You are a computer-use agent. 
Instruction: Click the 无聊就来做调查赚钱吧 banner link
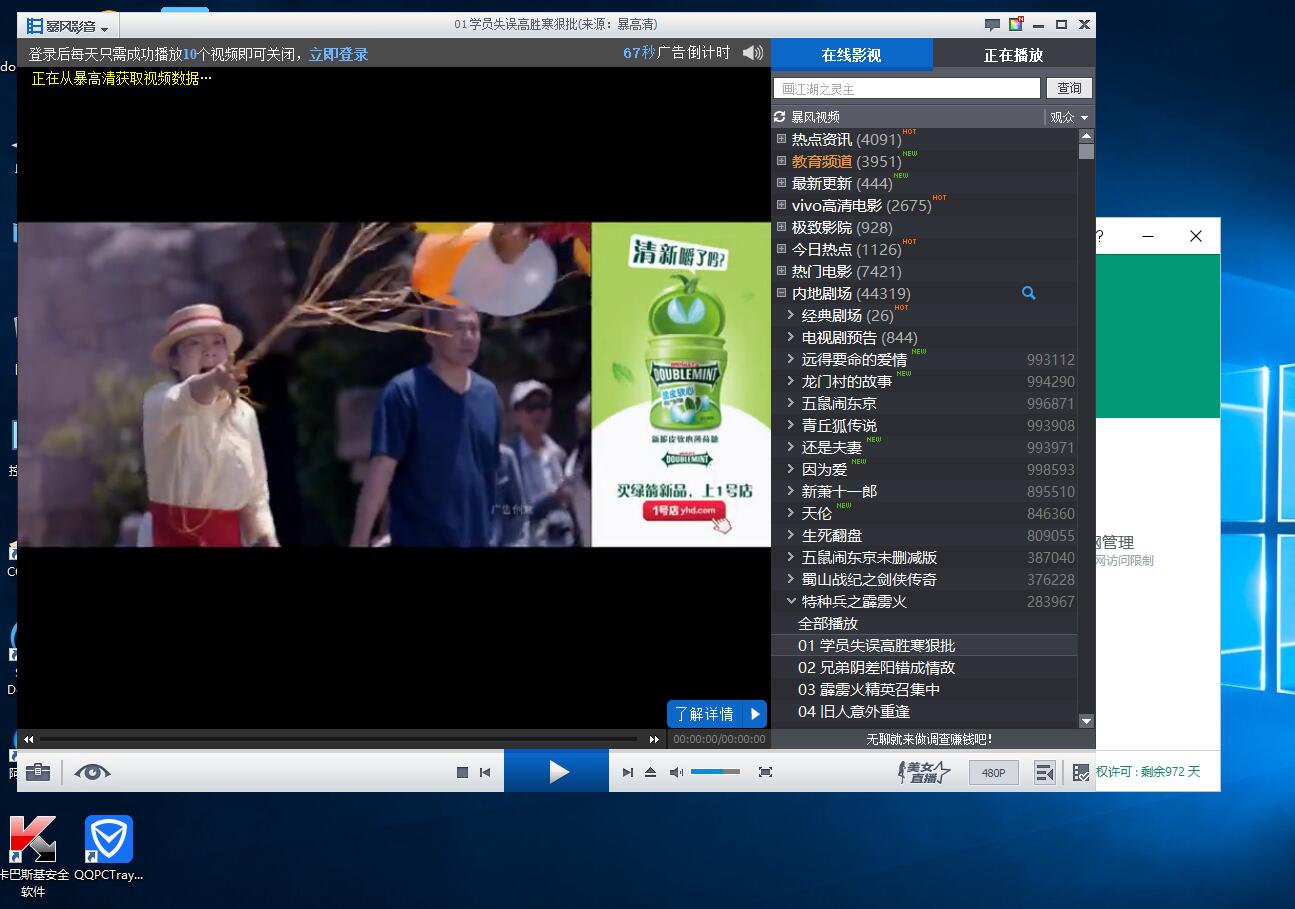click(x=929, y=740)
